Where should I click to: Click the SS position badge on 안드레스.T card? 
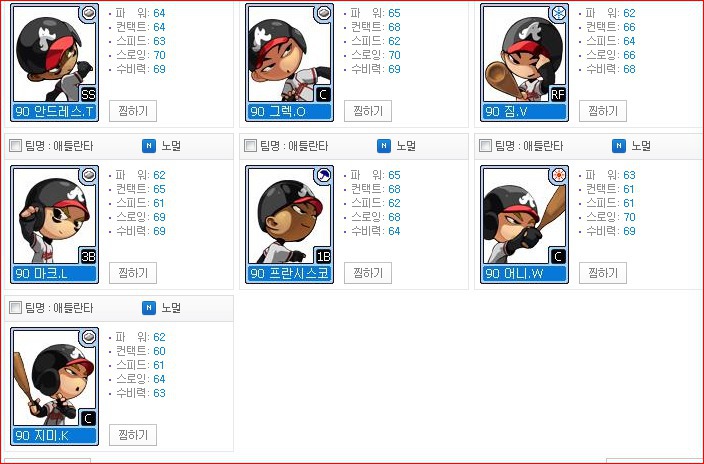(88, 95)
